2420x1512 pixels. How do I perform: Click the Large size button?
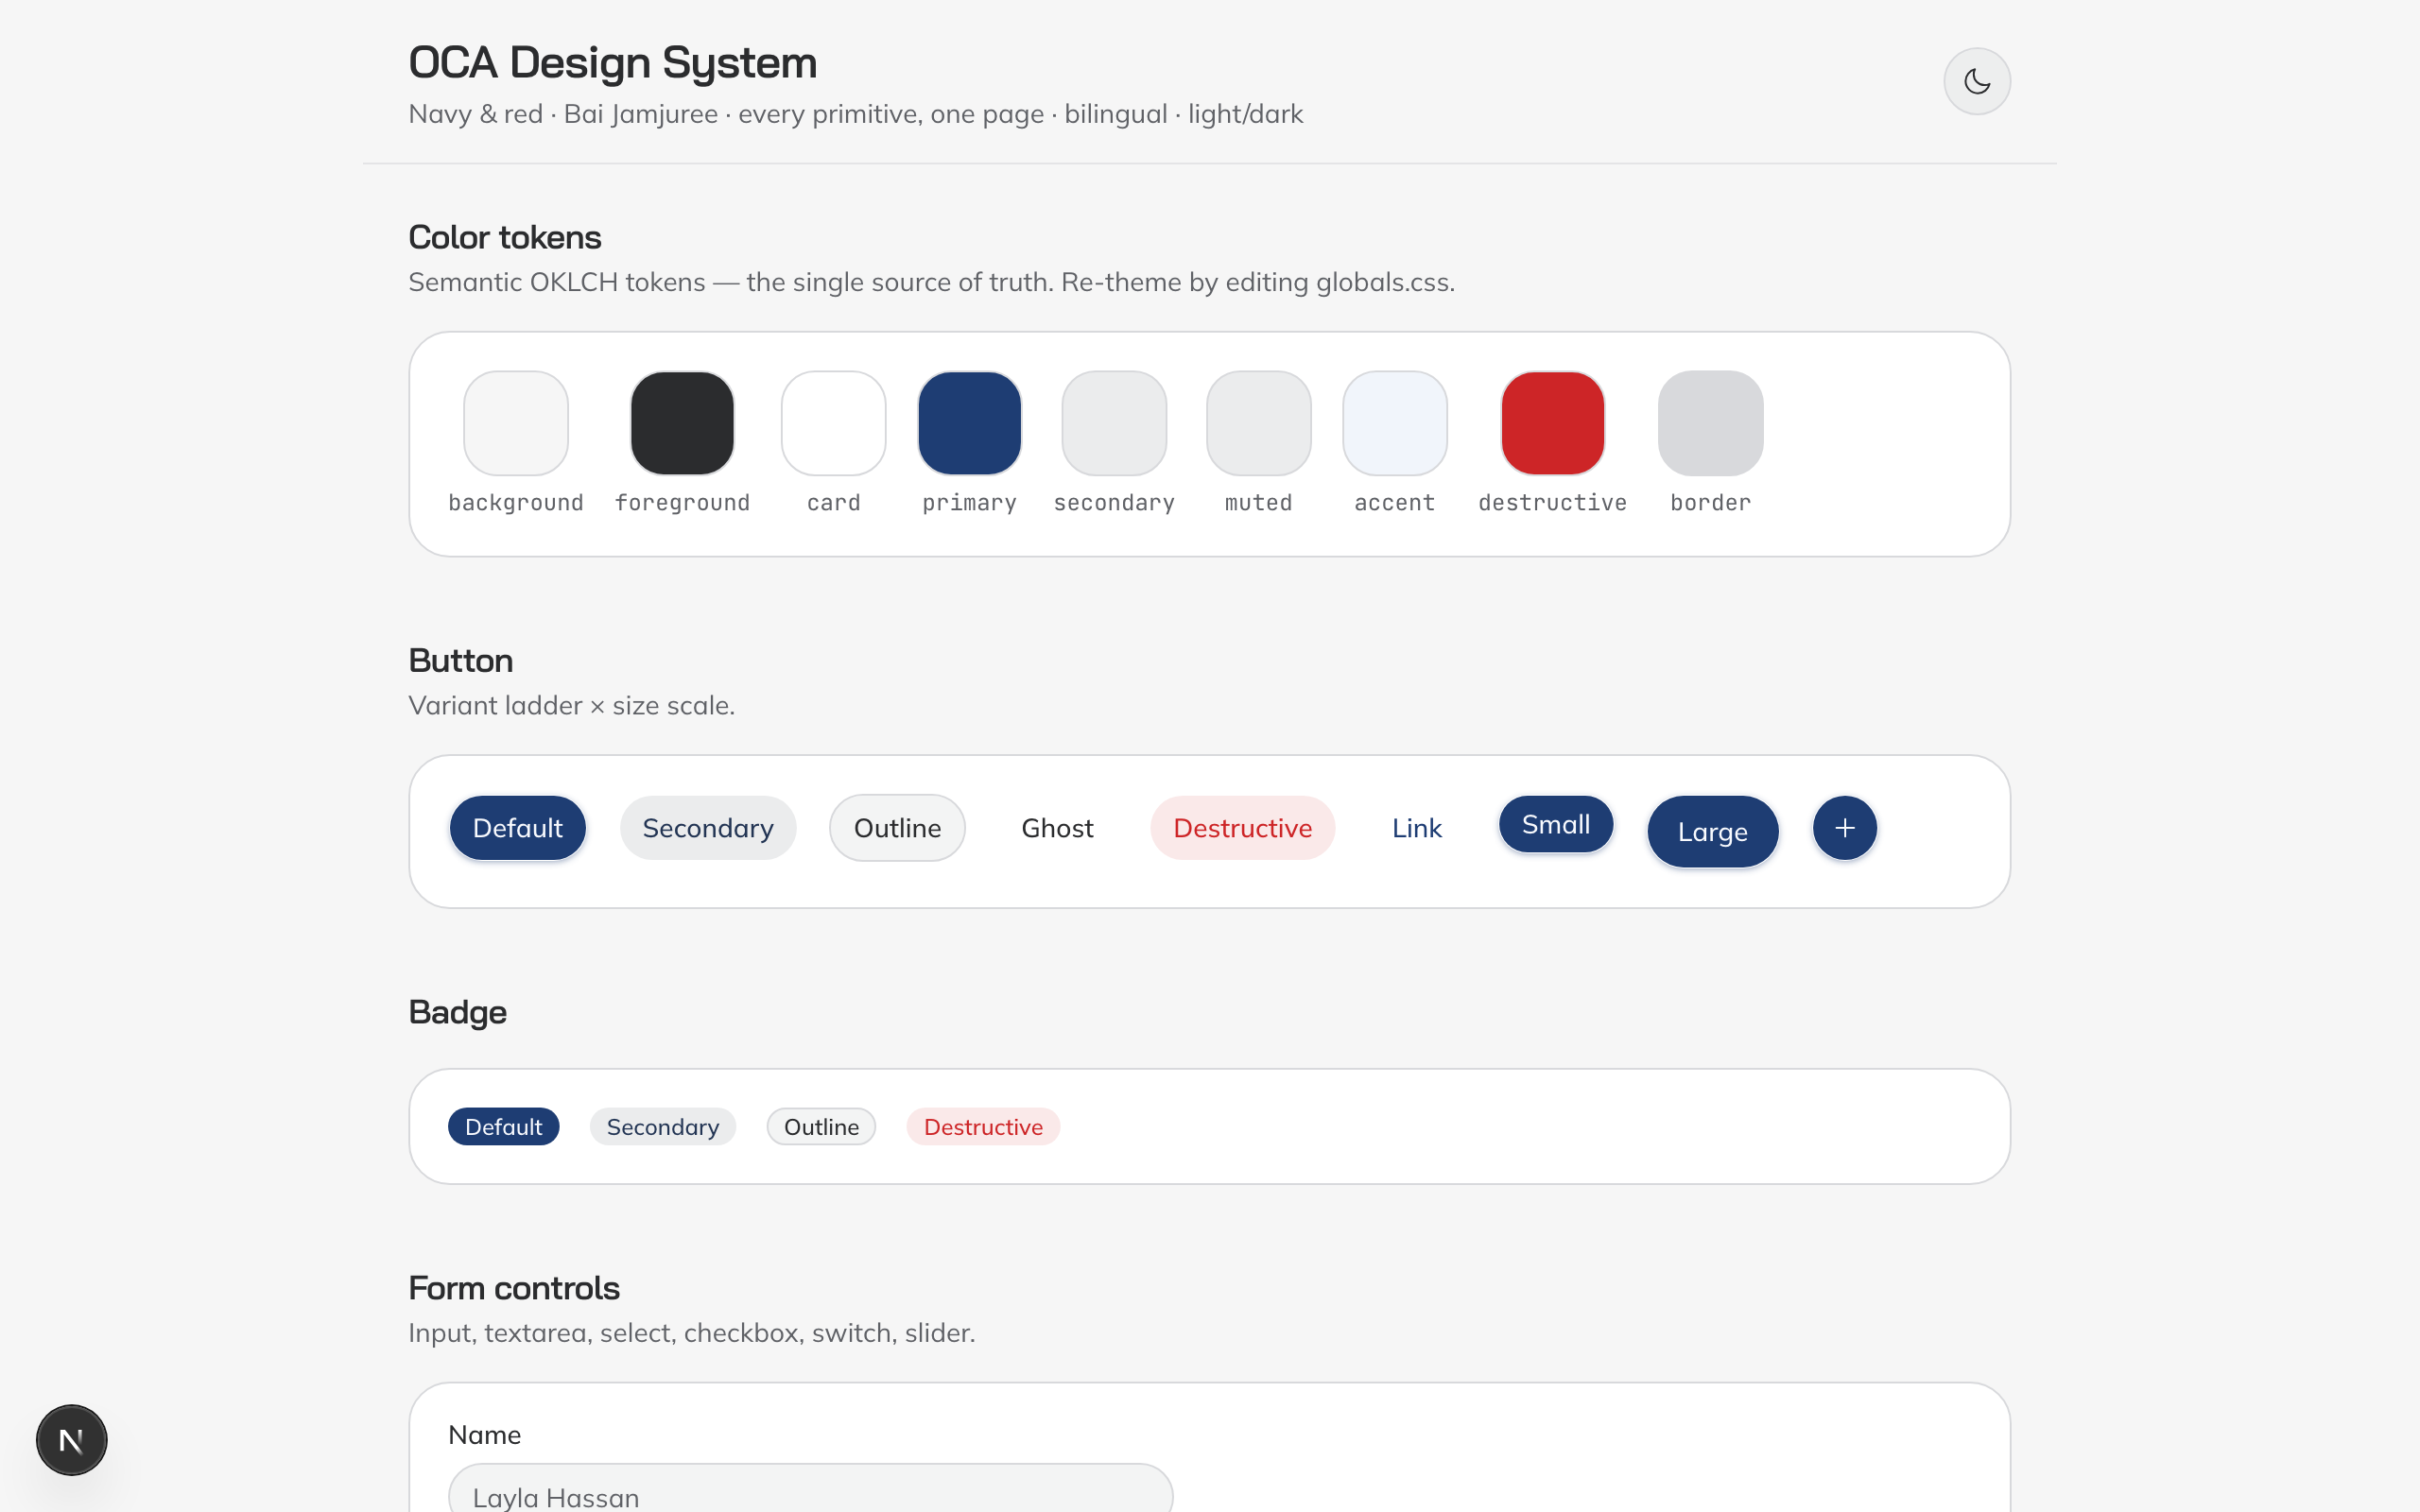click(x=1712, y=832)
